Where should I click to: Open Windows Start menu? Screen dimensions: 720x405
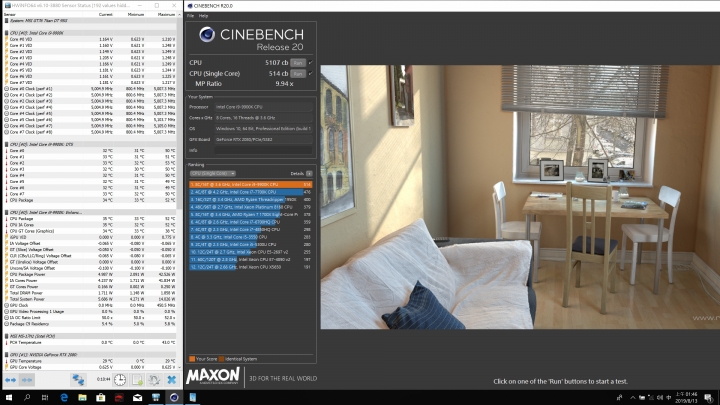(x=8, y=397)
